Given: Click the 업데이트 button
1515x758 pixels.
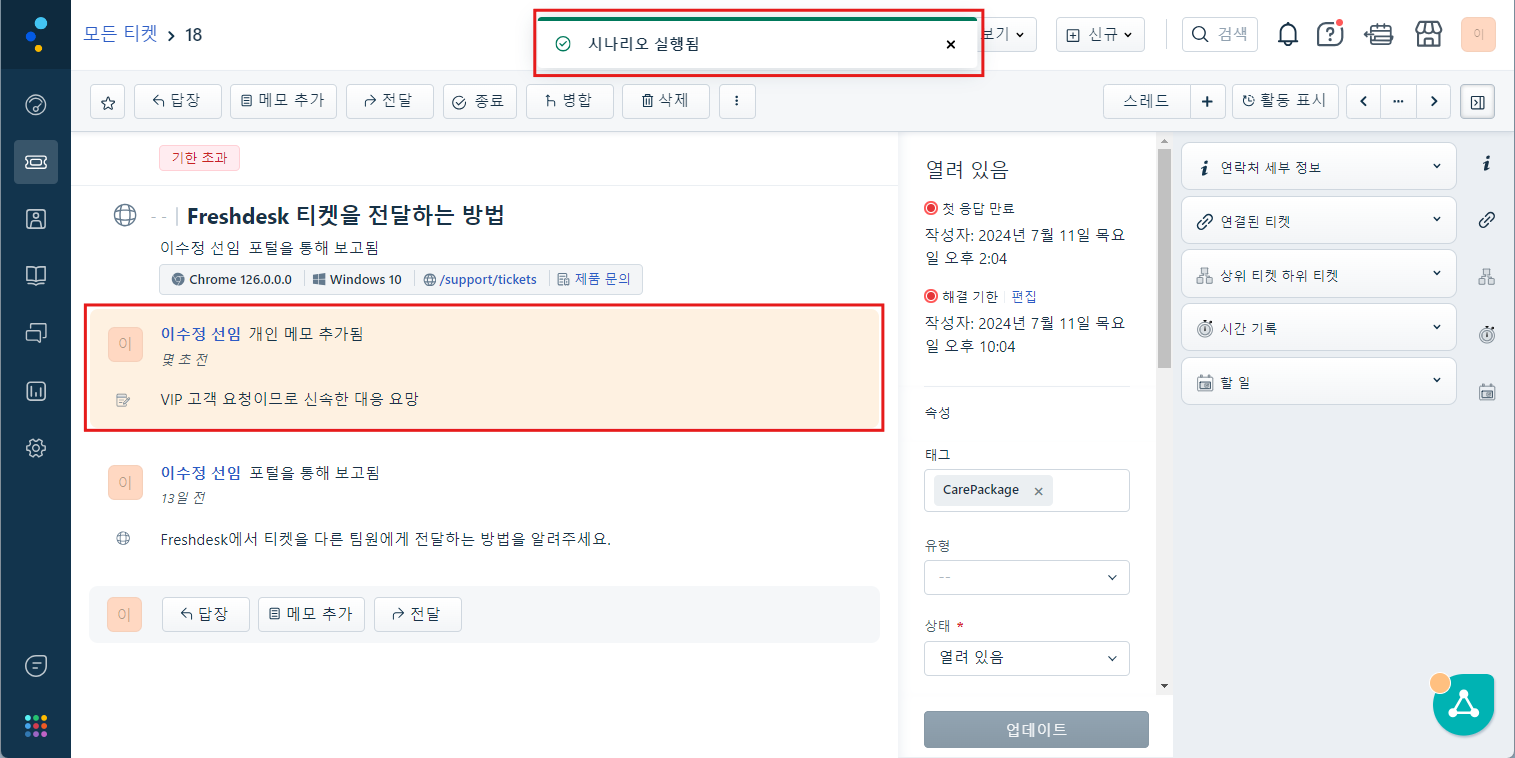Looking at the screenshot, I should (x=1036, y=729).
